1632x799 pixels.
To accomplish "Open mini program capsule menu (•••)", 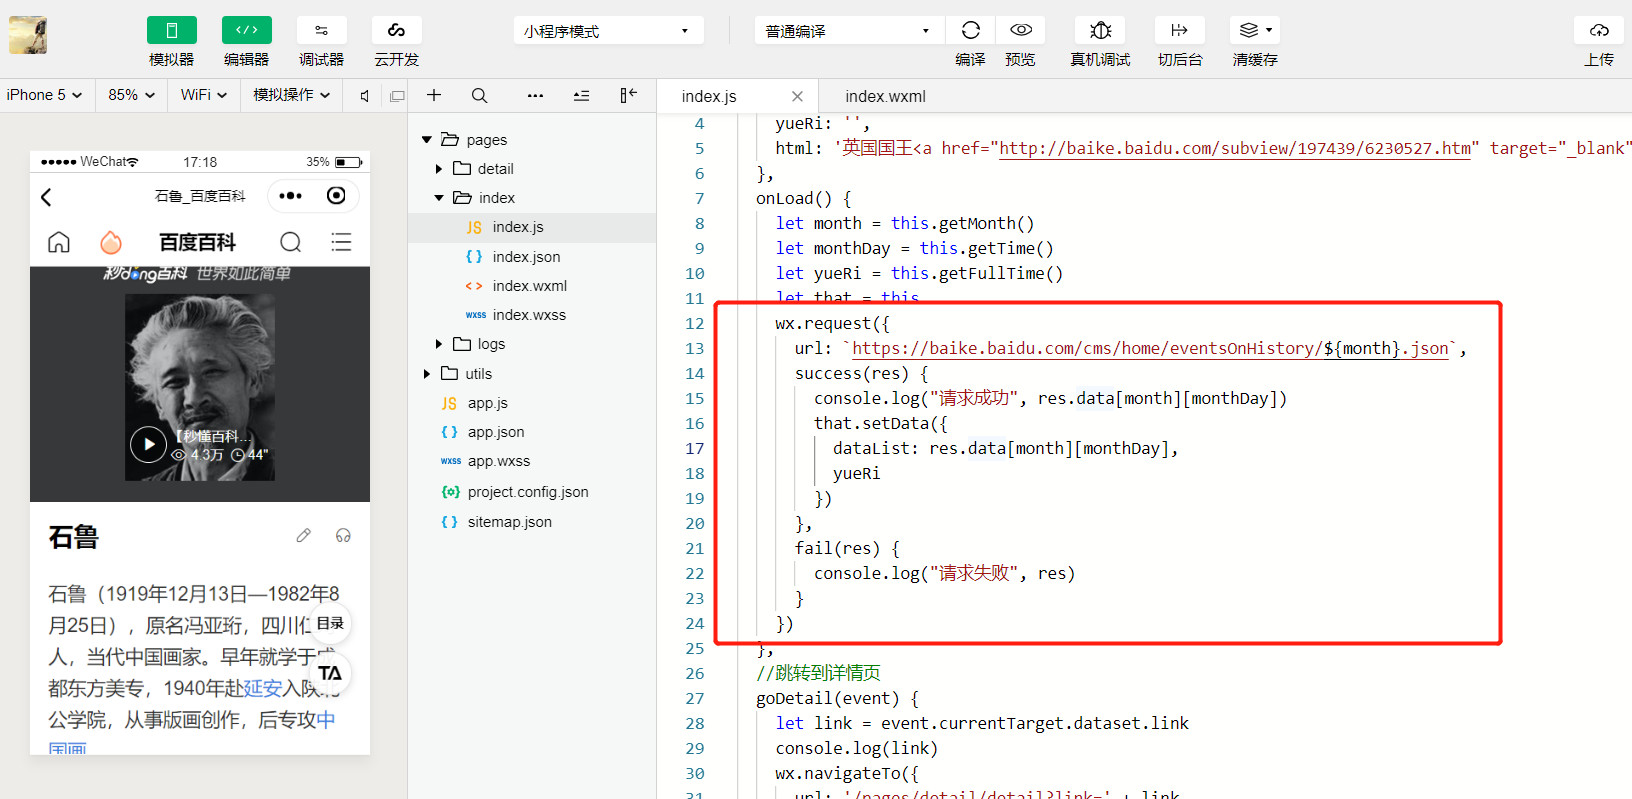I will pyautogui.click(x=291, y=196).
